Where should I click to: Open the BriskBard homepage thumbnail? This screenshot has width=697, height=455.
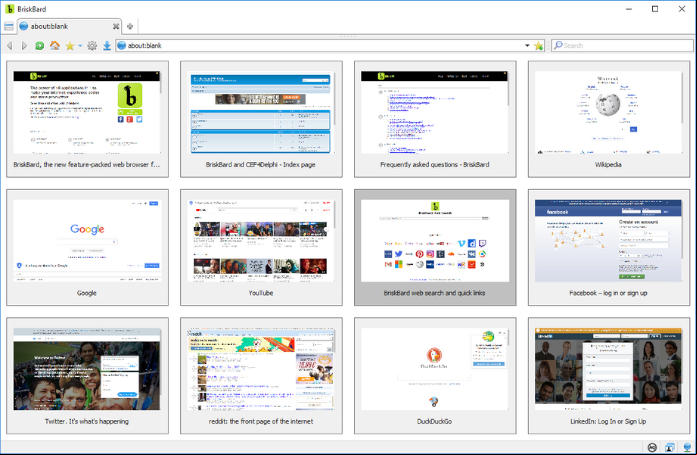tap(87, 119)
